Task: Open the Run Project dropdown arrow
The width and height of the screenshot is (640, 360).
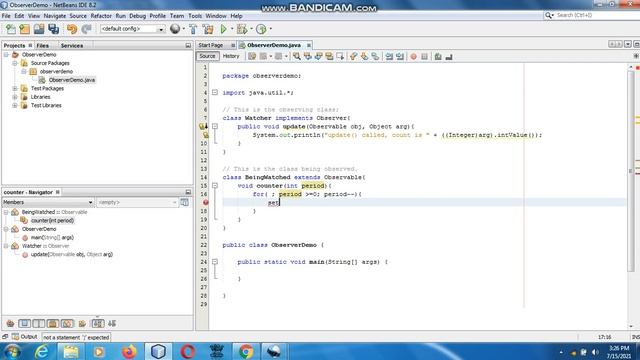Action: (x=232, y=29)
